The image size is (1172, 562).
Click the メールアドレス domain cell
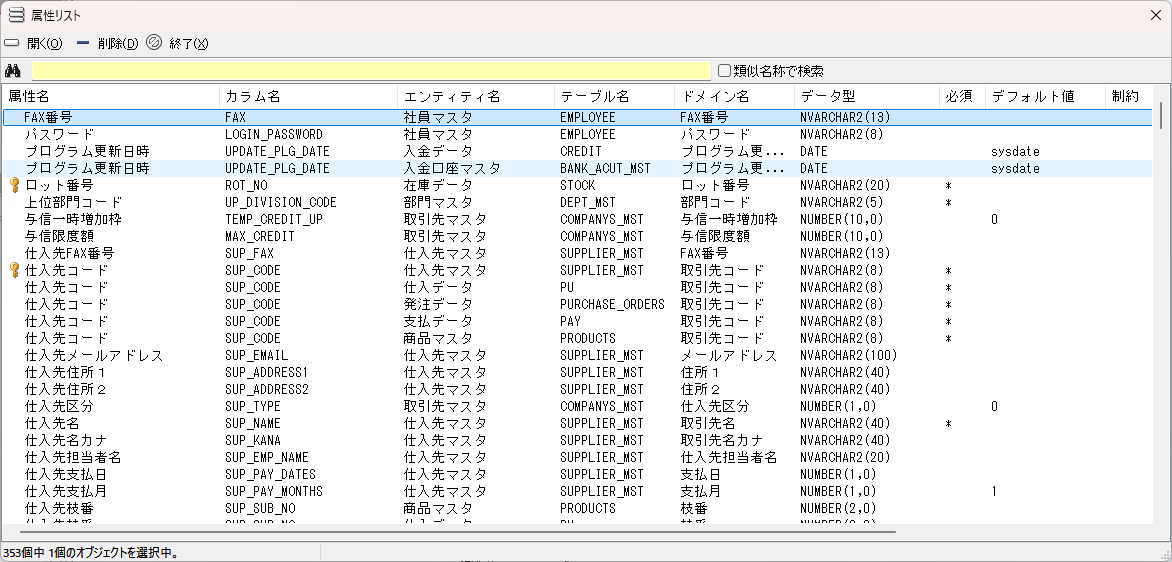[729, 356]
